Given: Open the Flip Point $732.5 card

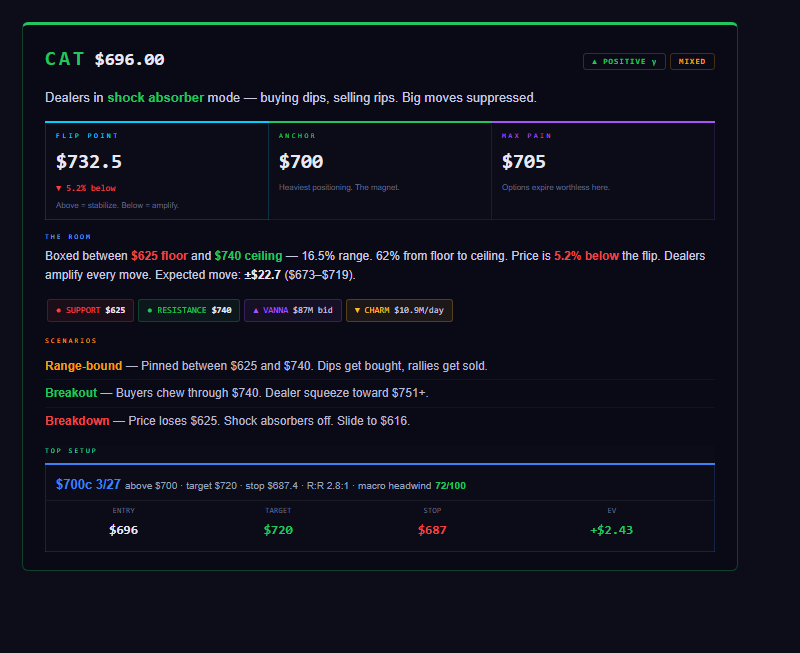Looking at the screenshot, I should (157, 171).
